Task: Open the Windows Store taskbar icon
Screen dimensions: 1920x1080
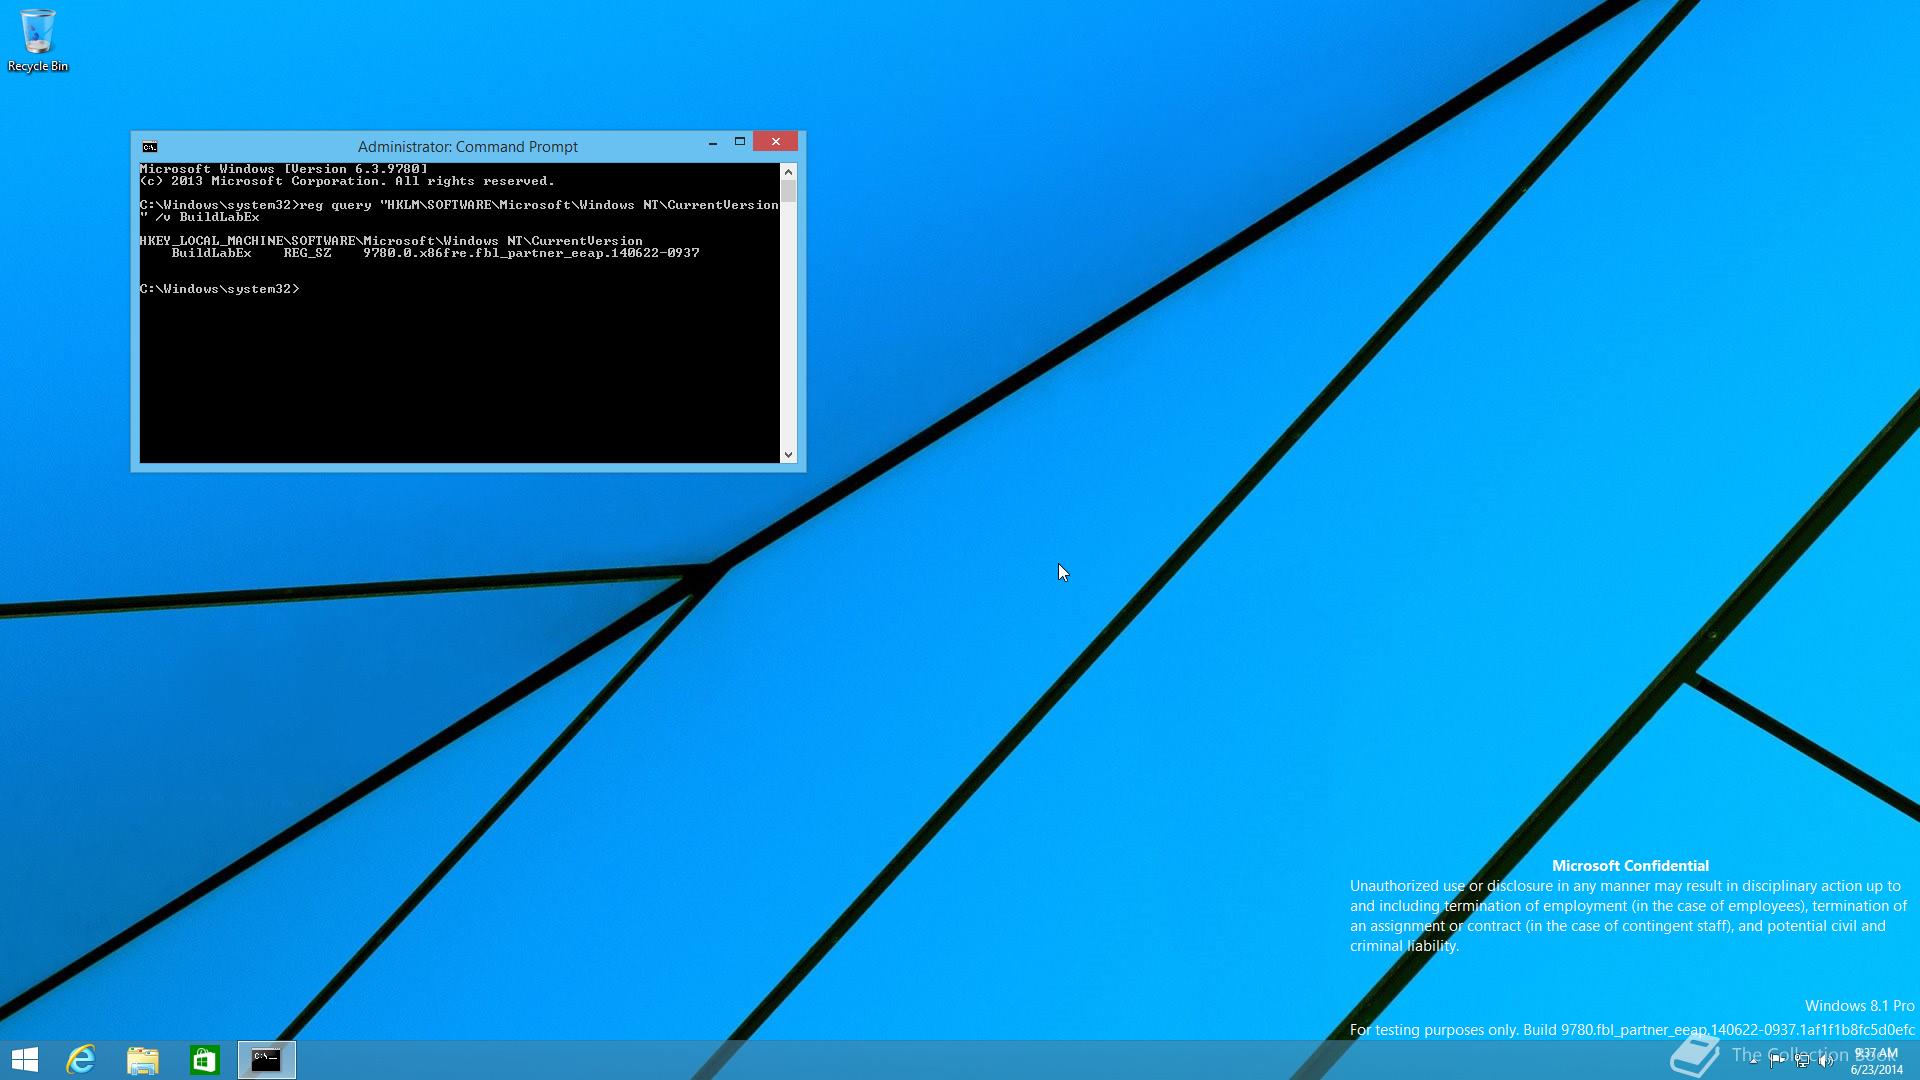Action: 205,1059
